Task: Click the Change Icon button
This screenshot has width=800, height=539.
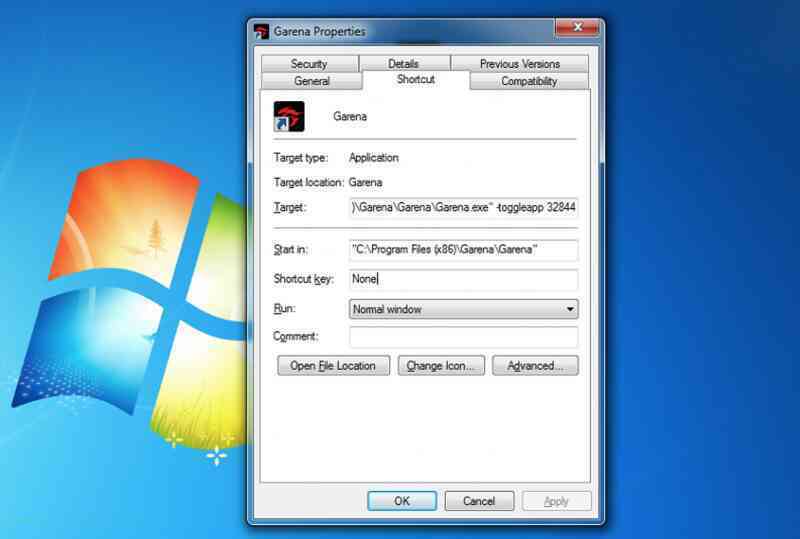Action: coord(441,366)
